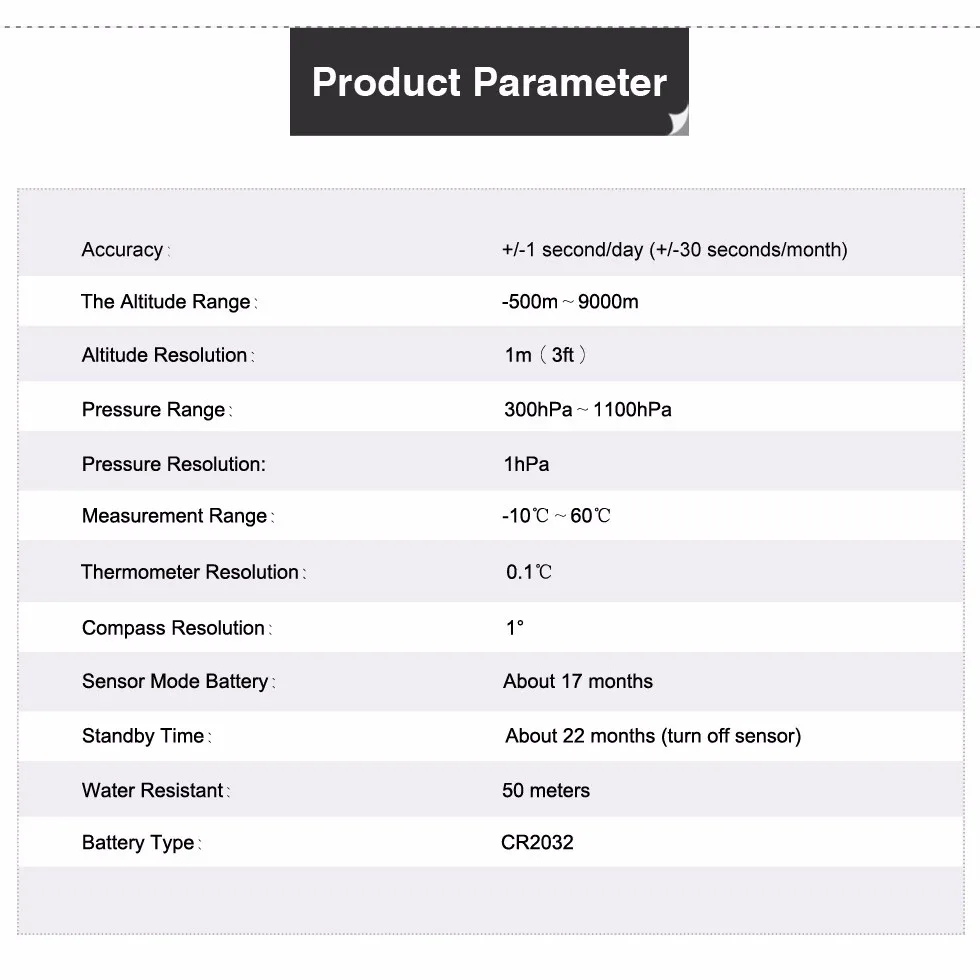The image size is (980, 980).
Task: Select the Pressure Resolution label
Action: tap(174, 464)
